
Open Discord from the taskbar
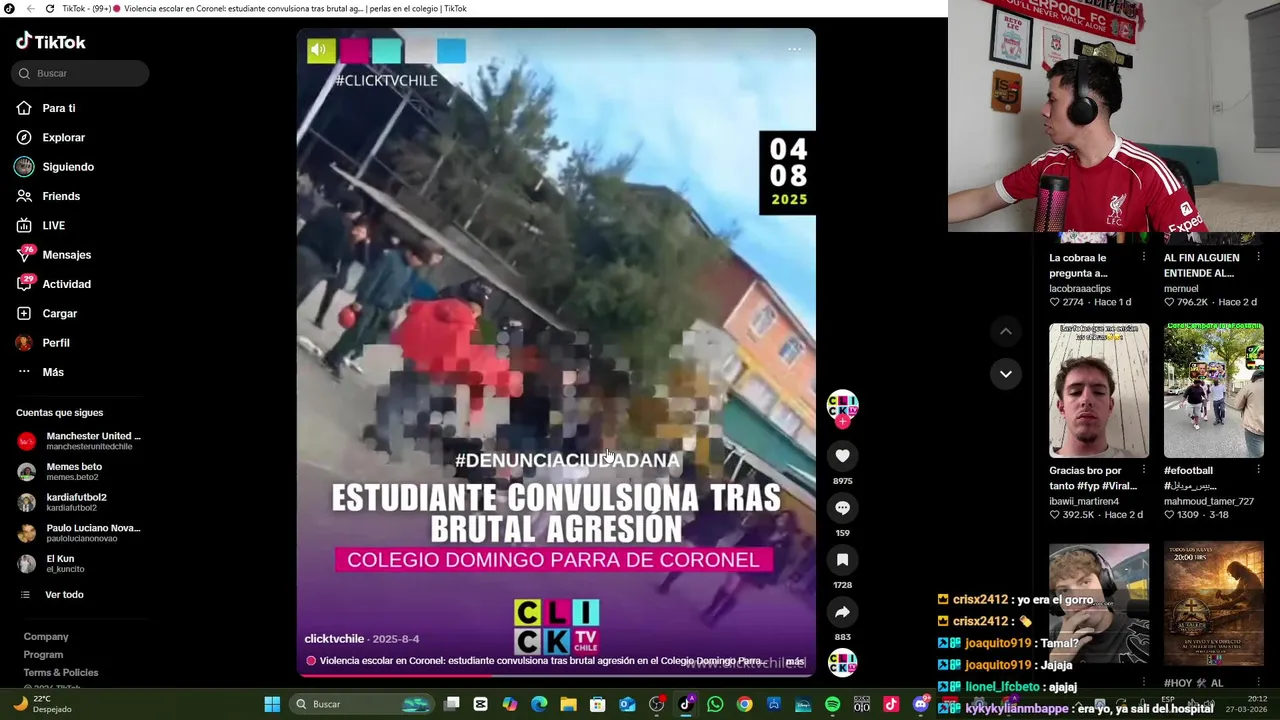921,704
